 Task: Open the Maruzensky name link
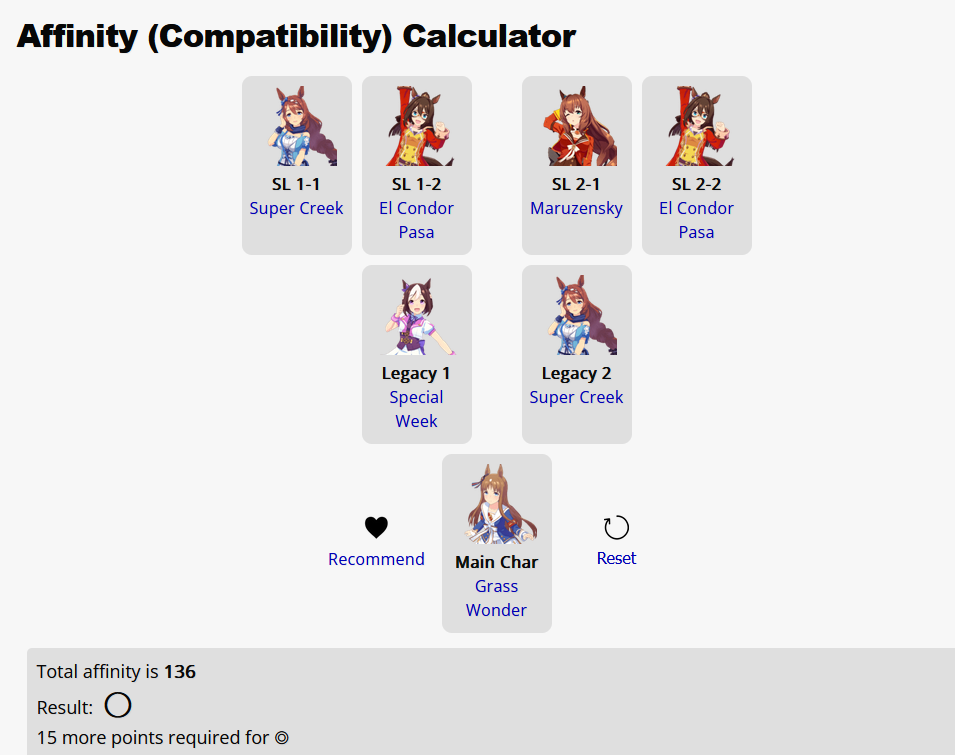click(x=576, y=208)
